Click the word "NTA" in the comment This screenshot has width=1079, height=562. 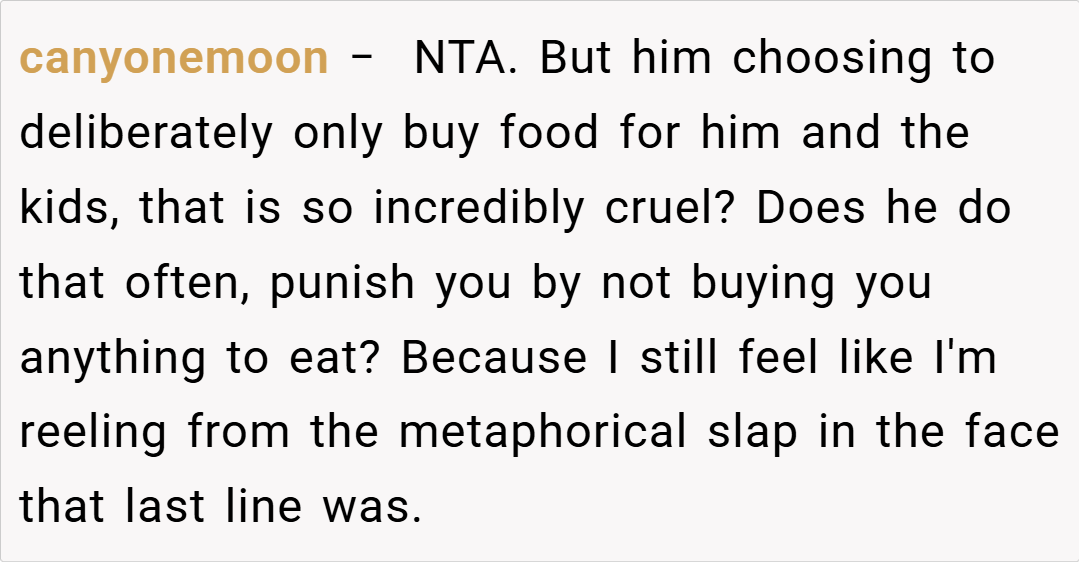pyautogui.click(x=463, y=59)
